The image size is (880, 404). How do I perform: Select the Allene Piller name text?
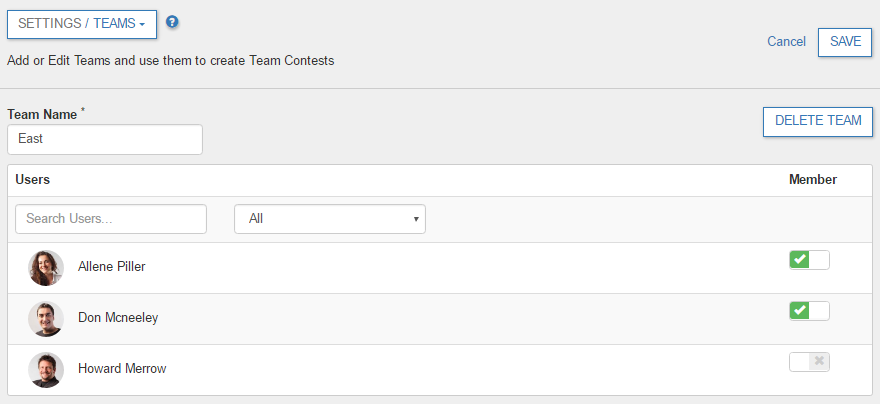point(112,268)
